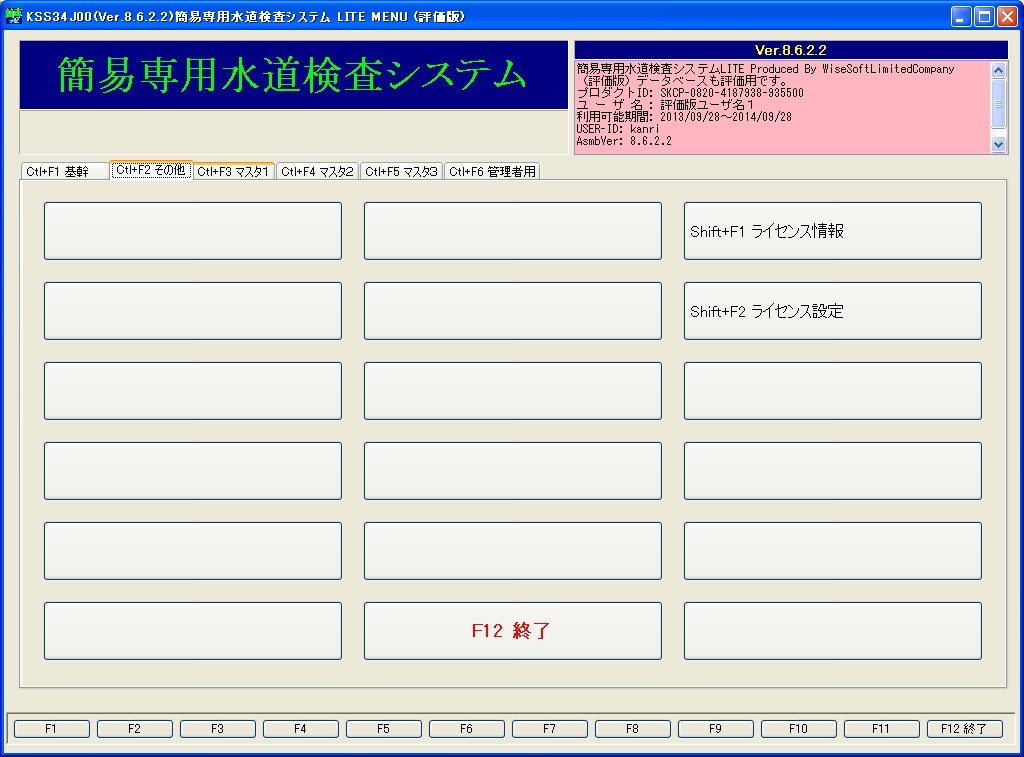Viewport: 1024px width, 757px height.
Task: Click the F1 function key button
Action: point(52,729)
